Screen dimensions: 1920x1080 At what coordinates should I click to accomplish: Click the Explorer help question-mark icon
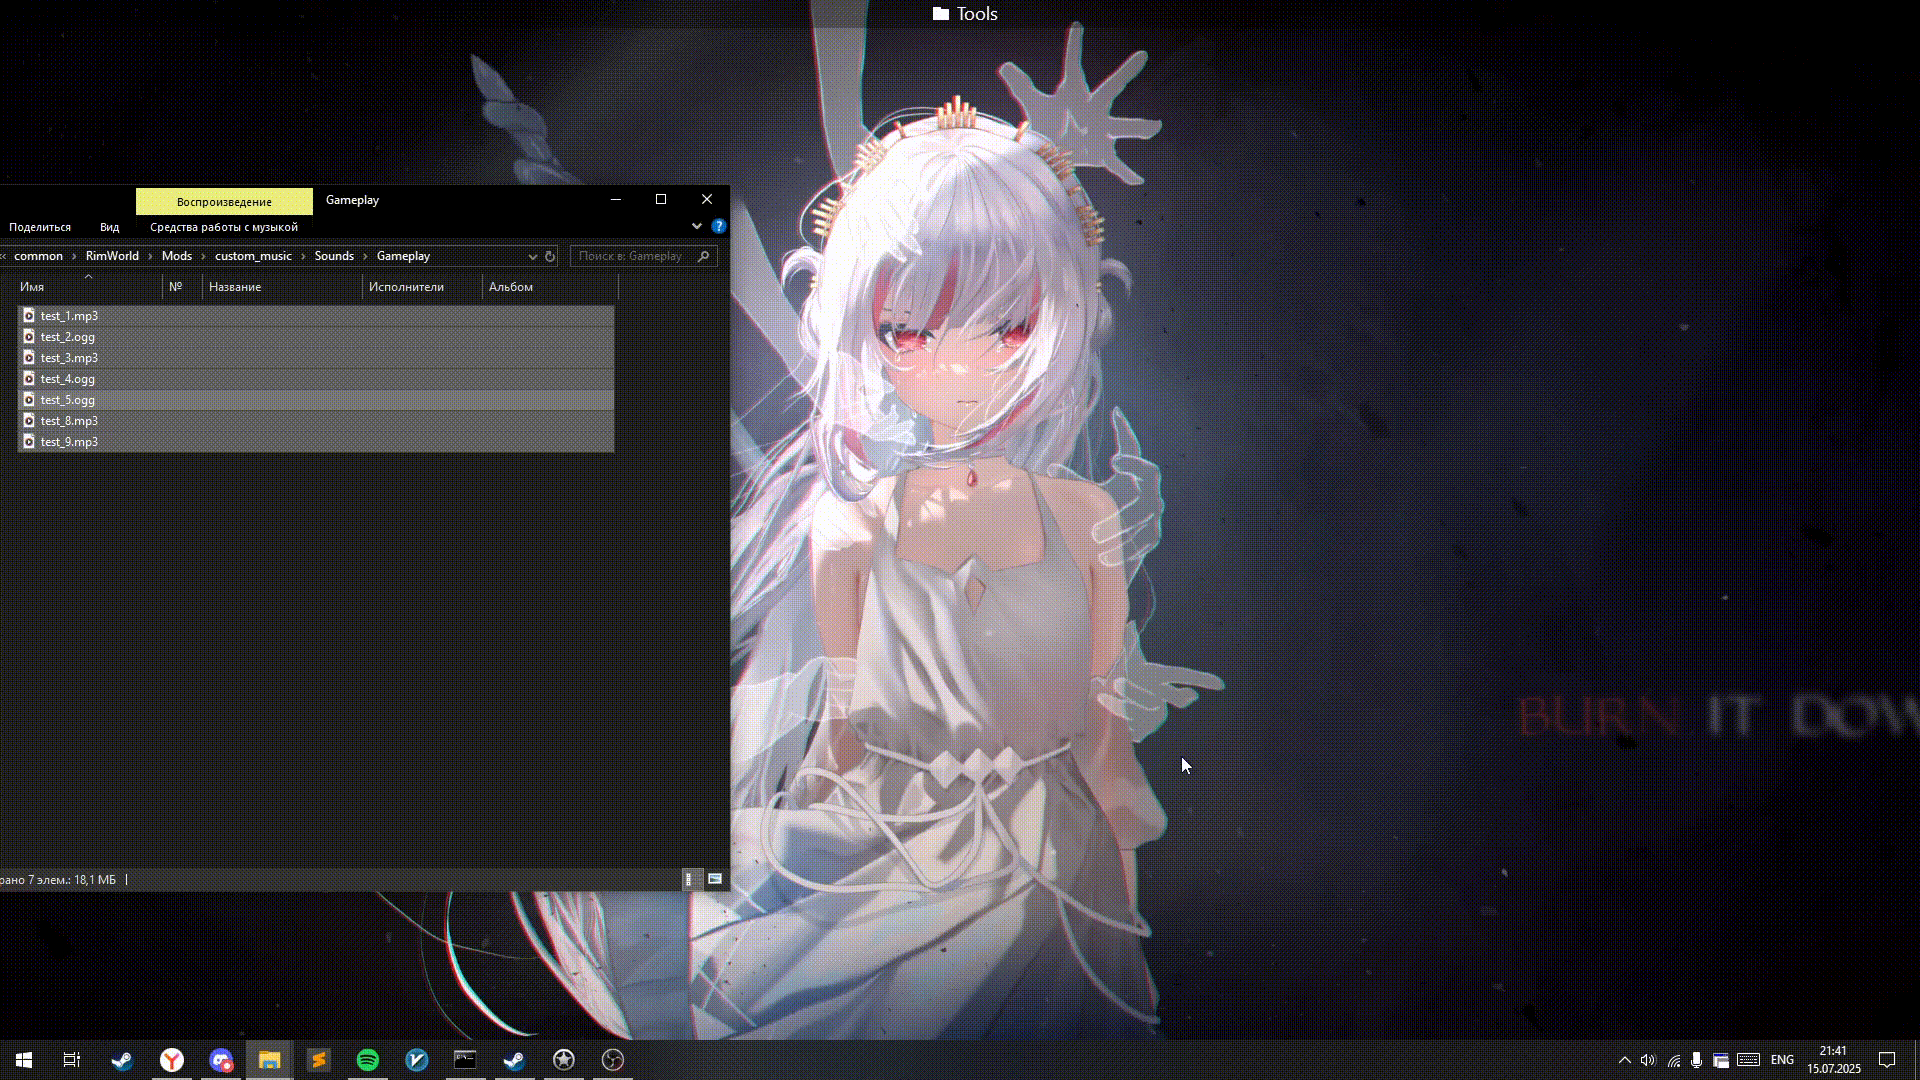click(718, 226)
